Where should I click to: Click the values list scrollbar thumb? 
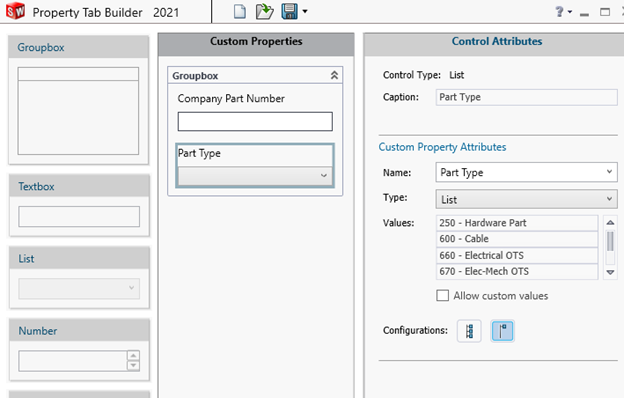(x=610, y=242)
